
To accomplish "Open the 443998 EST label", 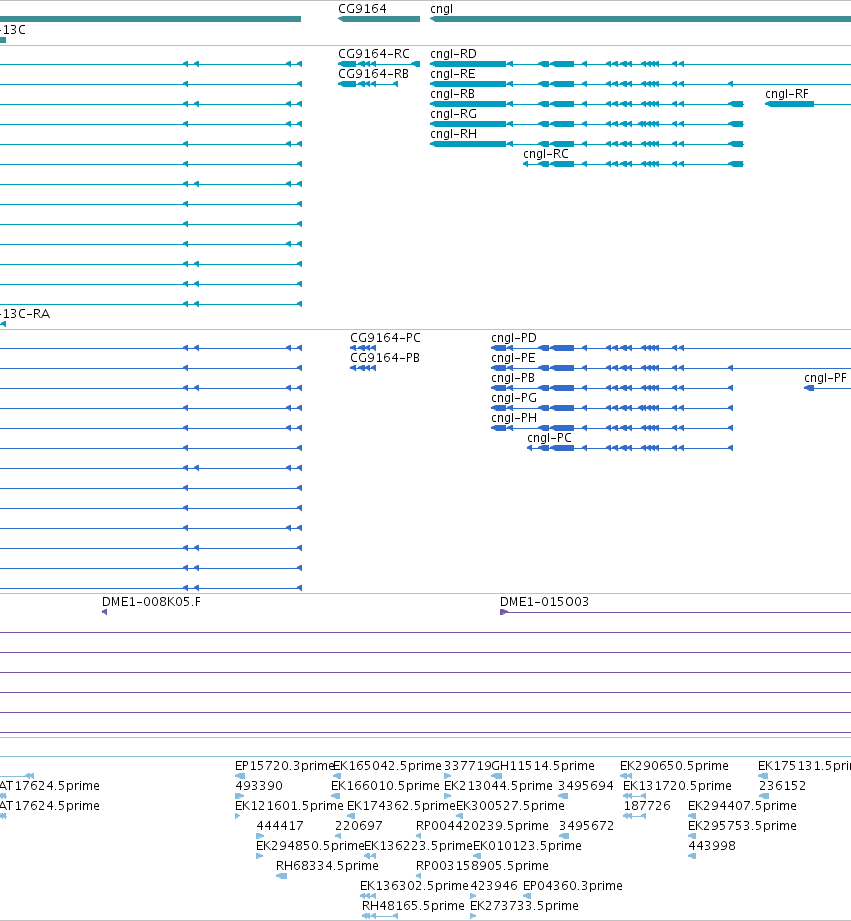I will coord(712,845).
